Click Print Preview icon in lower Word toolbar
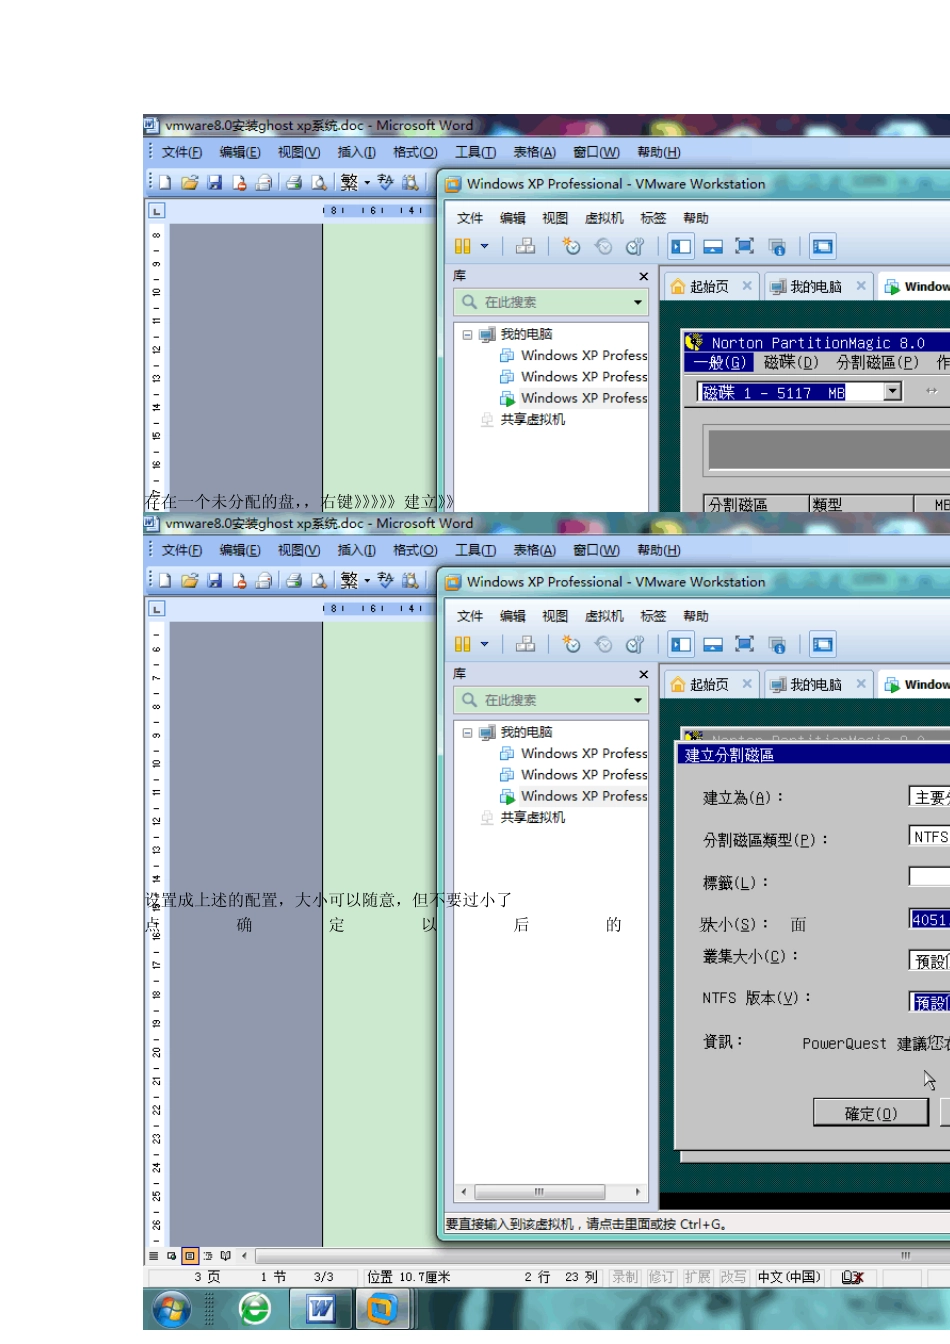This screenshot has width=950, height=1344. pyautogui.click(x=319, y=580)
